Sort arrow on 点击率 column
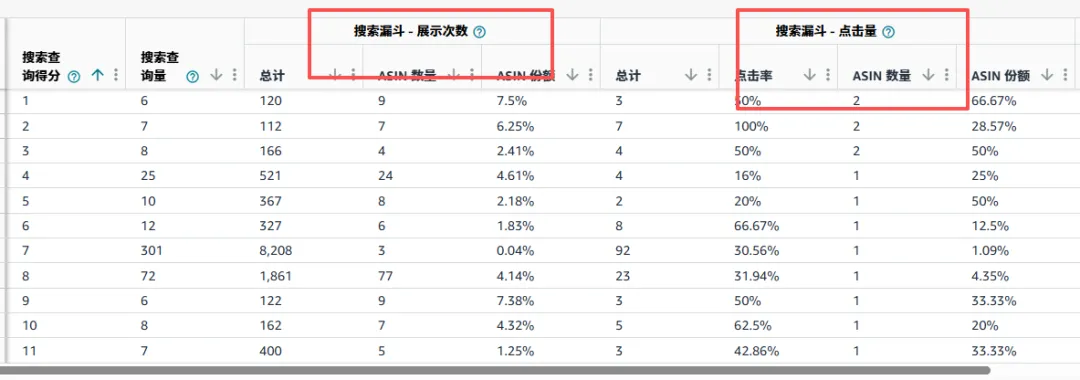1080x380 pixels. 809,76
